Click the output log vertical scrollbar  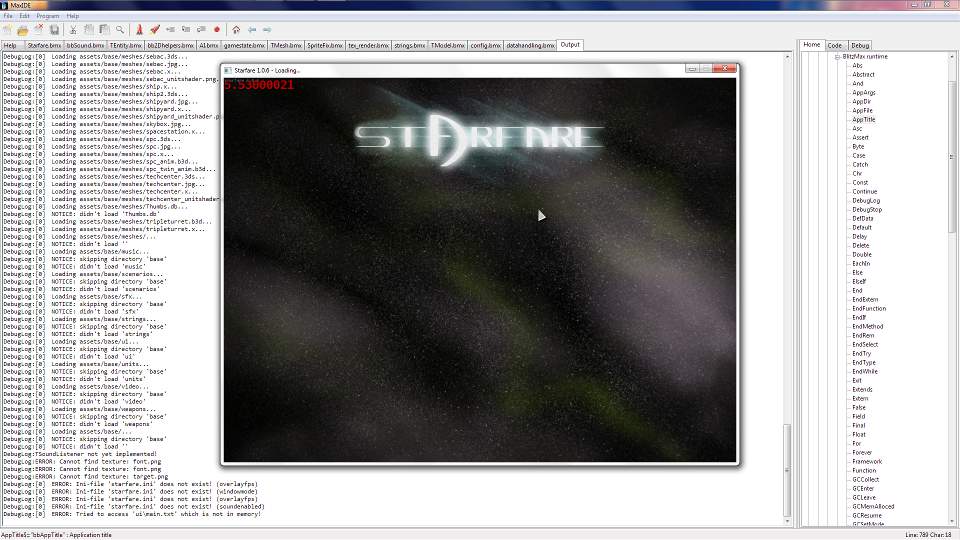pyautogui.click(x=786, y=300)
